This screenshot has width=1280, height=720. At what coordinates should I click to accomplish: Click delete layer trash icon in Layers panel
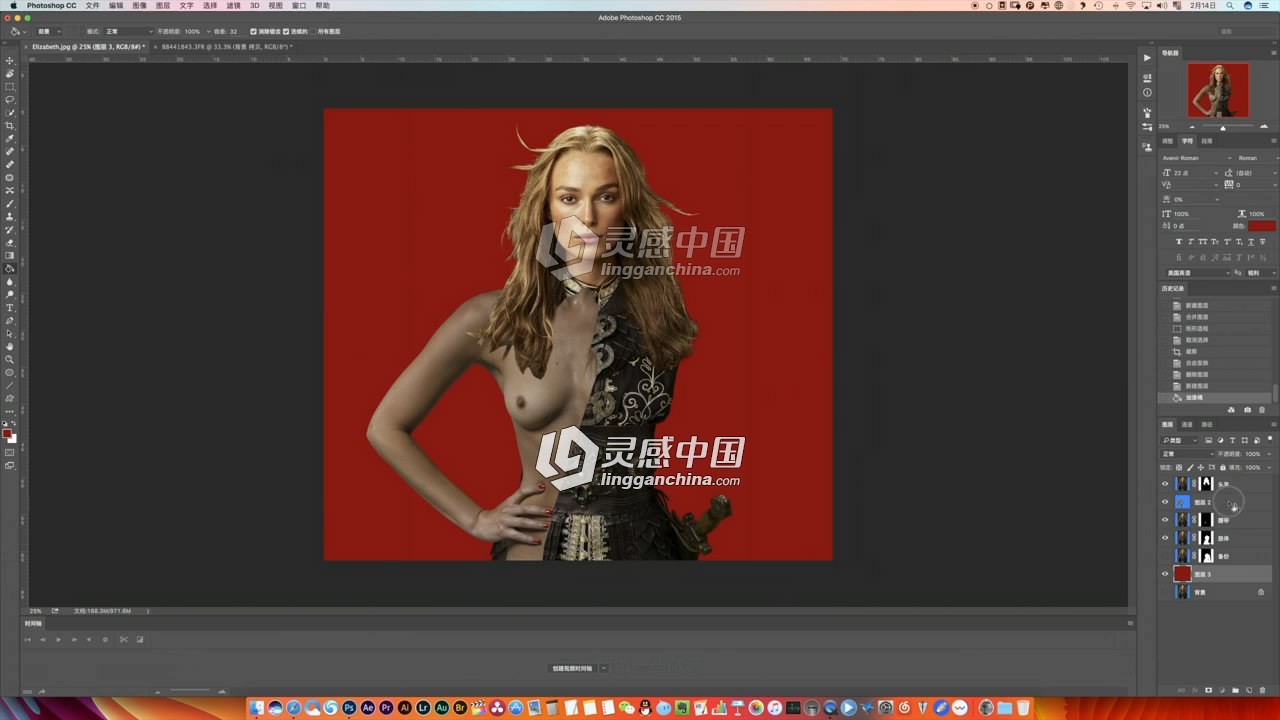point(1261,690)
